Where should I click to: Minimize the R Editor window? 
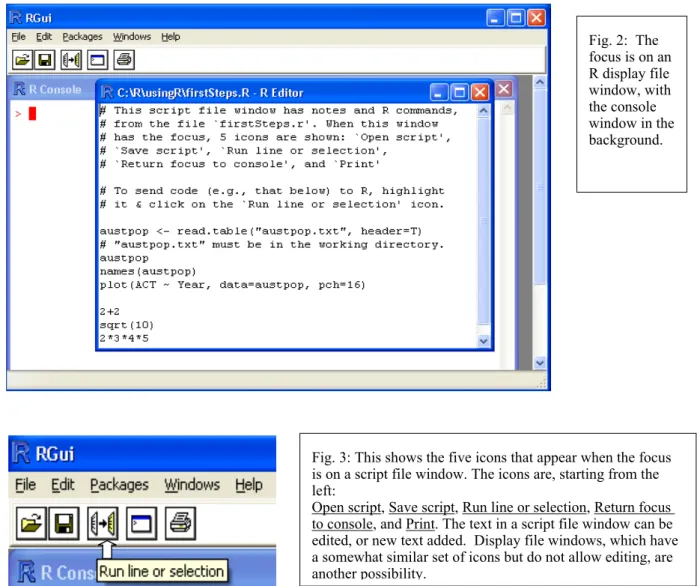[439, 92]
